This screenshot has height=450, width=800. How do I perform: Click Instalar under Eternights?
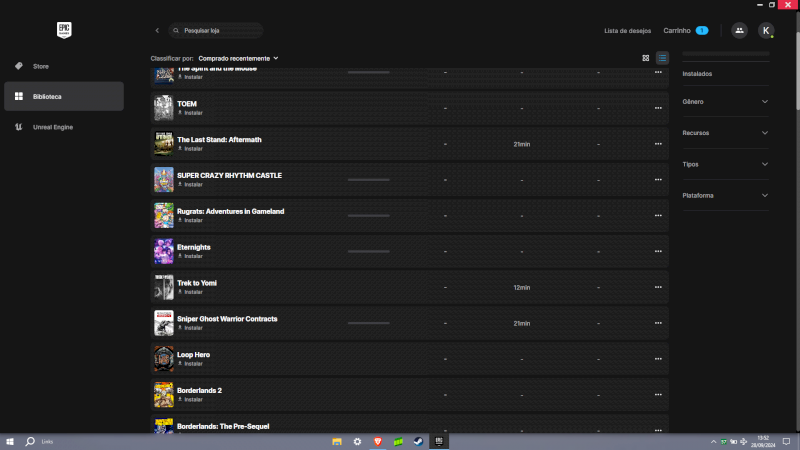tap(190, 256)
